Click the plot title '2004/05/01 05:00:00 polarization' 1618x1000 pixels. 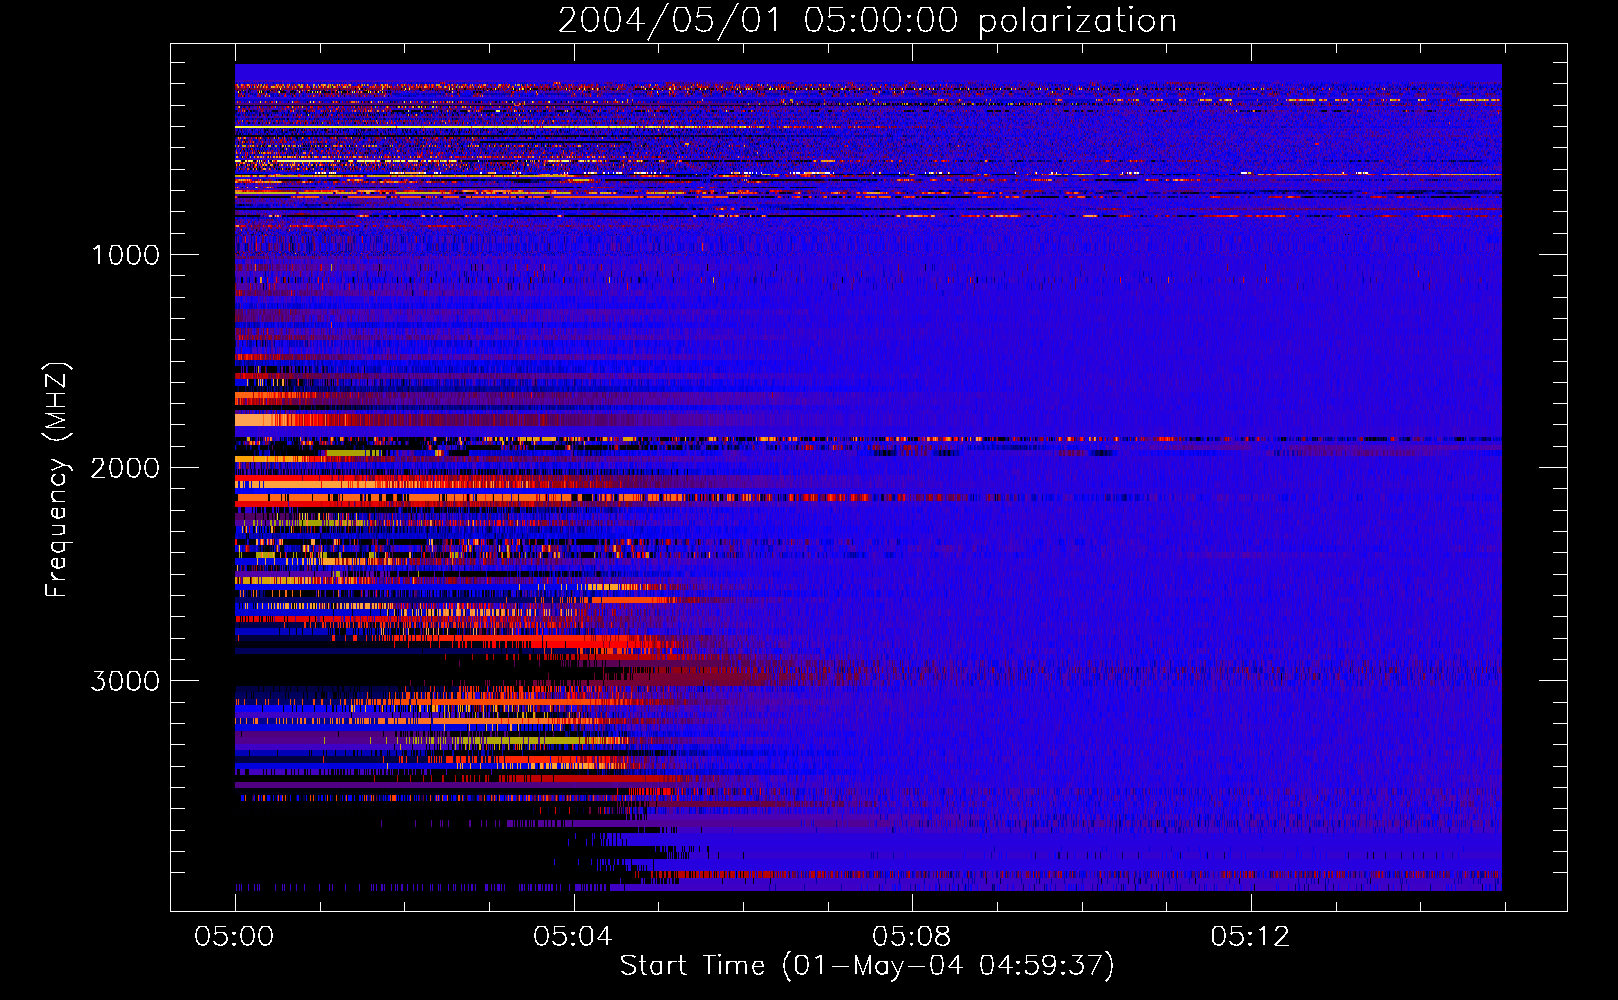(x=867, y=21)
